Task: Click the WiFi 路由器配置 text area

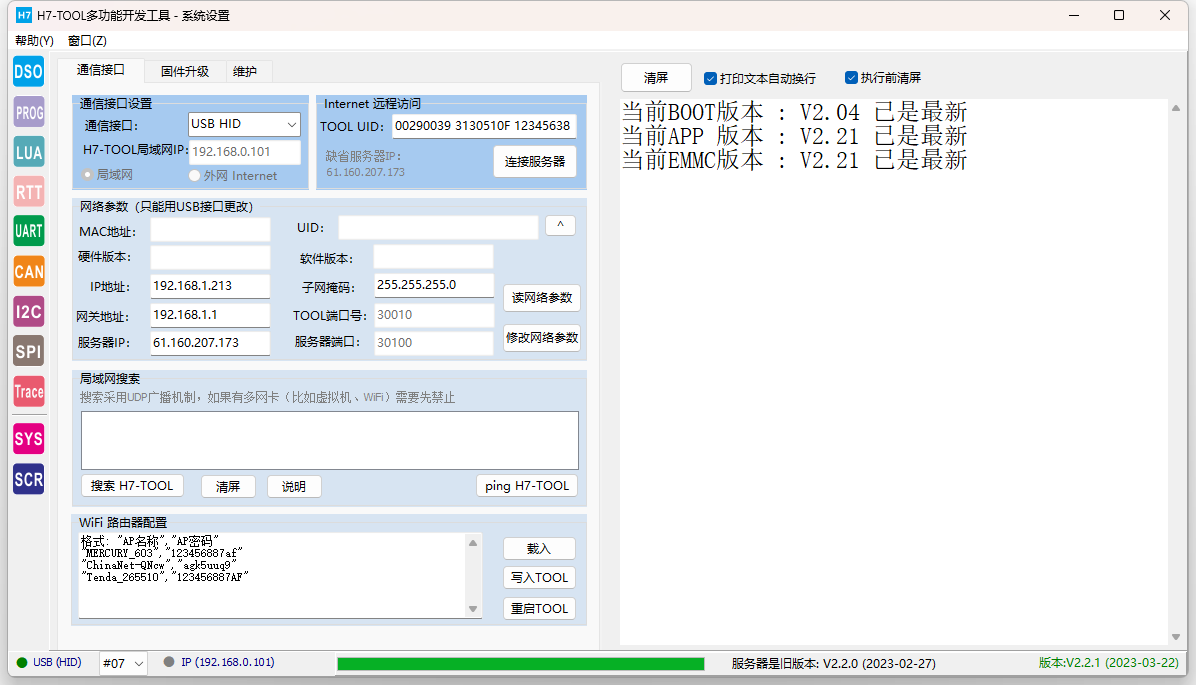Action: coord(273,575)
